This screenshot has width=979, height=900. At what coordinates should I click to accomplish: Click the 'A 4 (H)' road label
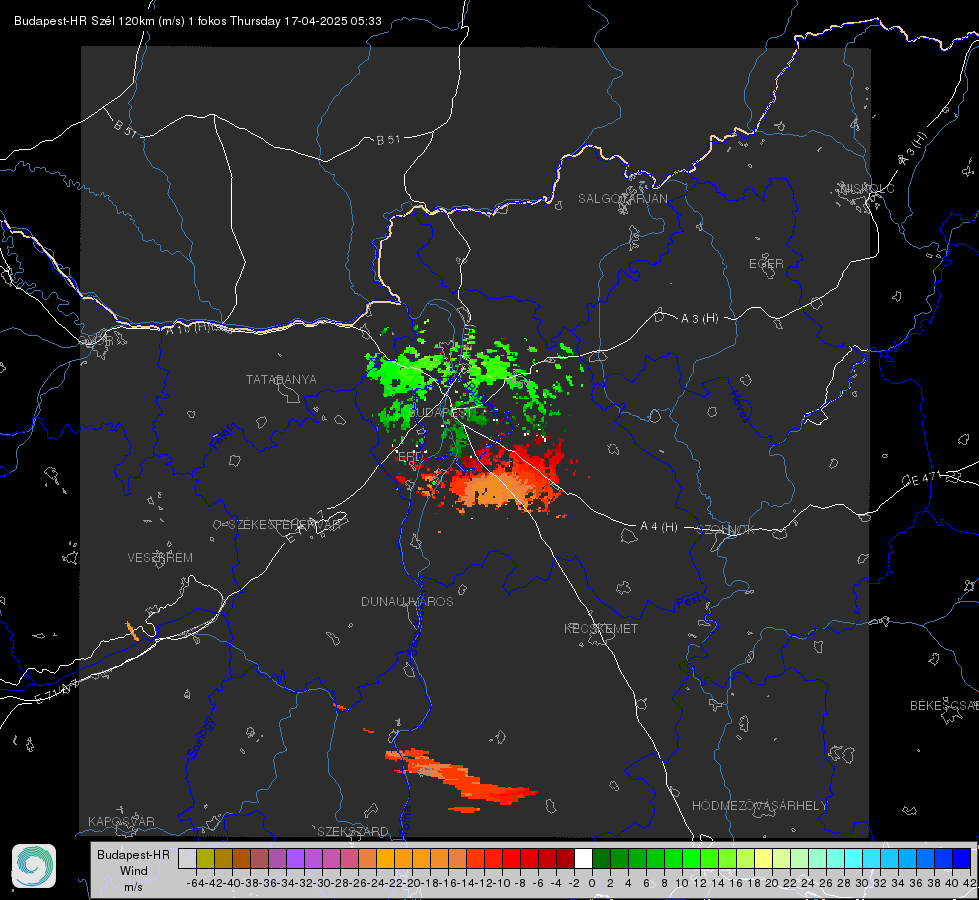coord(659,527)
